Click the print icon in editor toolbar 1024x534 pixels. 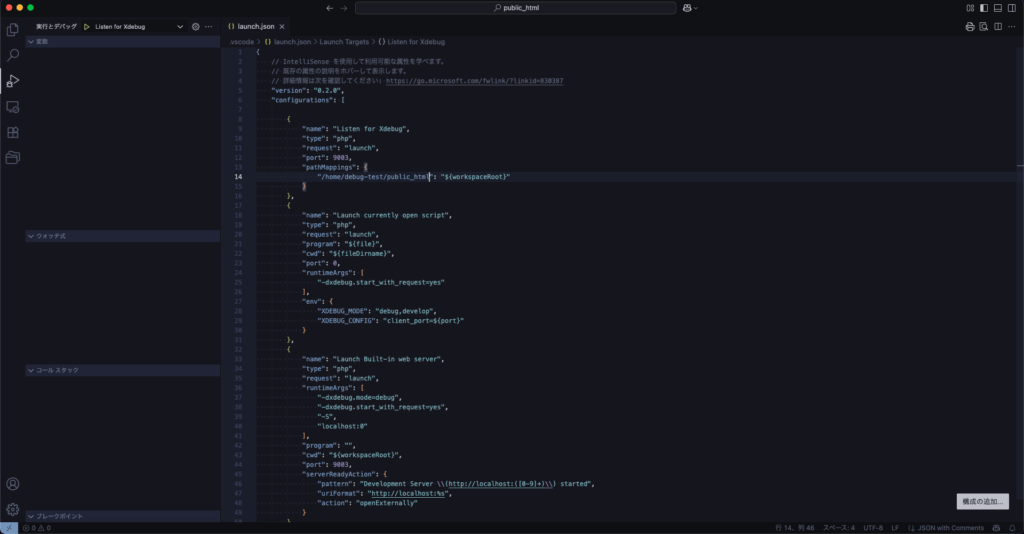click(x=970, y=27)
